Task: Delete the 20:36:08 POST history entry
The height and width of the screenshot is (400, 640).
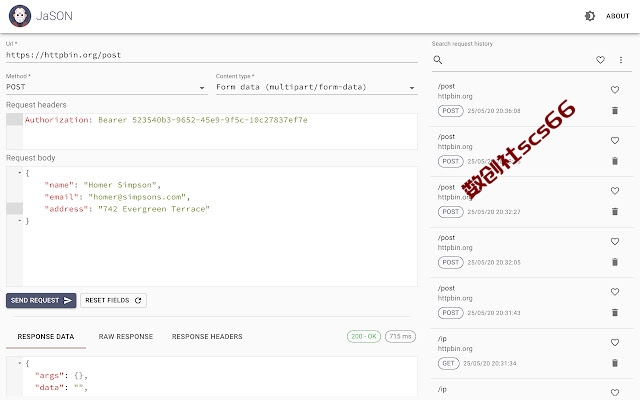Action: [x=615, y=110]
